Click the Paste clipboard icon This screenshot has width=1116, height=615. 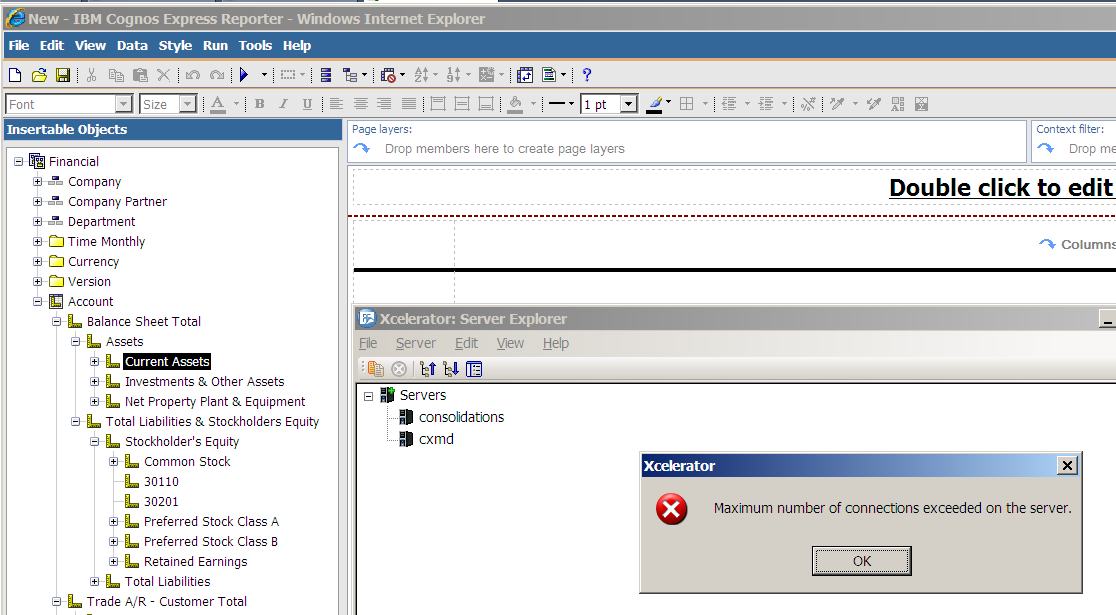pyautogui.click(x=140, y=75)
